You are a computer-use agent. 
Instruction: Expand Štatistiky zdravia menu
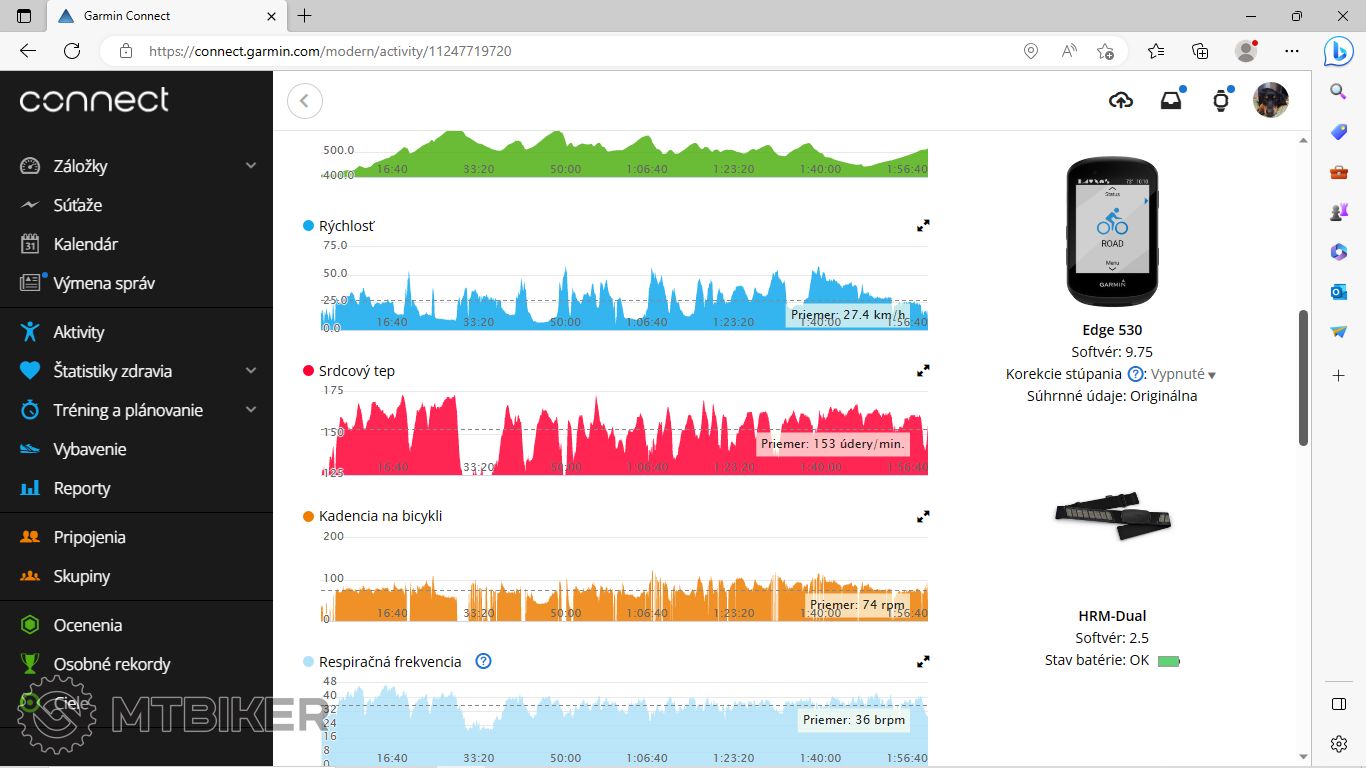pyautogui.click(x=251, y=371)
